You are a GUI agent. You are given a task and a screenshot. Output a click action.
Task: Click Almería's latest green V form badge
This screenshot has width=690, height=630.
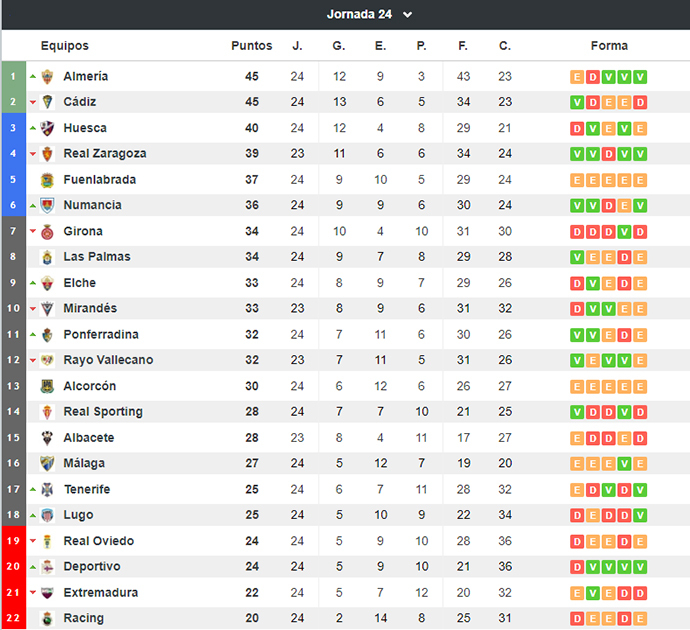click(x=640, y=77)
